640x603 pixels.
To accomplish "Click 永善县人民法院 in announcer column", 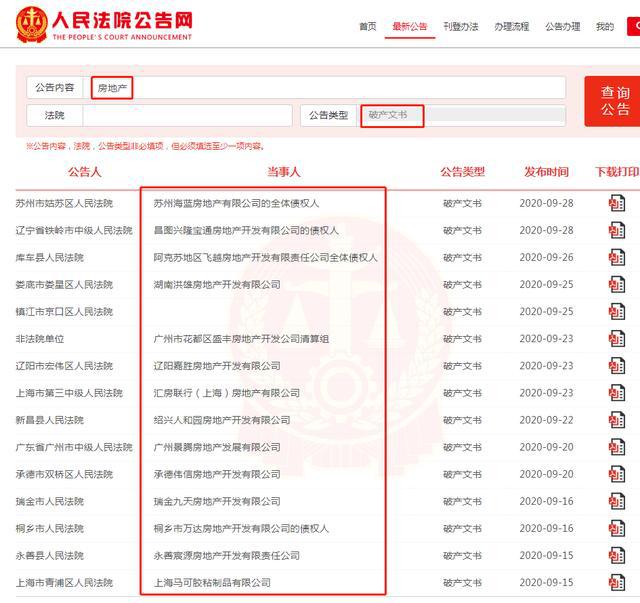I will click(49, 555).
